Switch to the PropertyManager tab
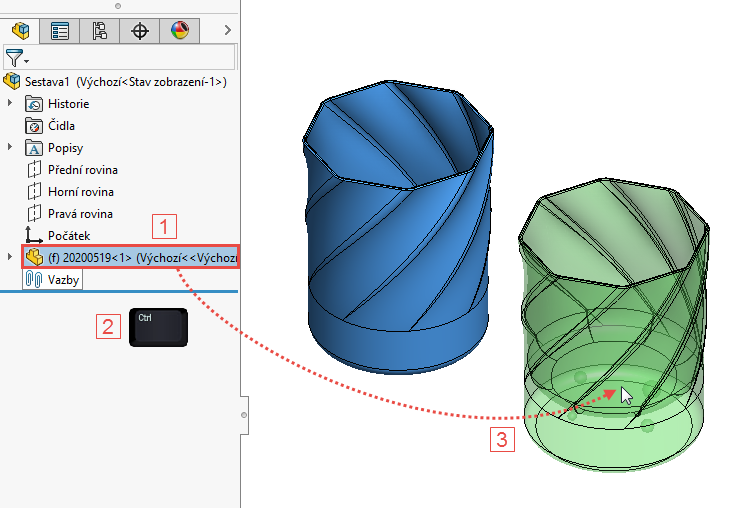Screen dimensions: 750x508 point(60,31)
